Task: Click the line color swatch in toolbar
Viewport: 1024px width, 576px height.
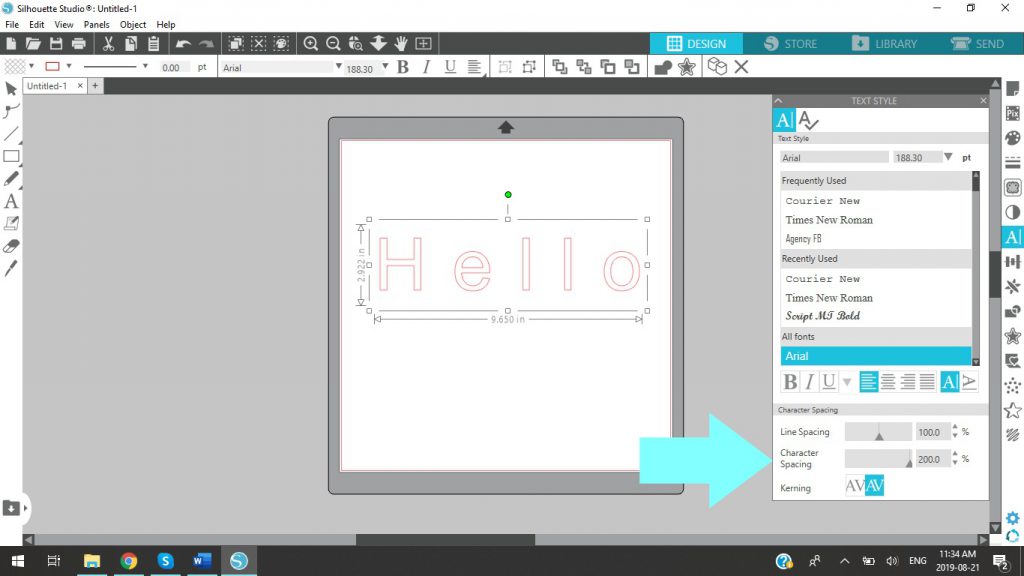Action: coord(52,66)
